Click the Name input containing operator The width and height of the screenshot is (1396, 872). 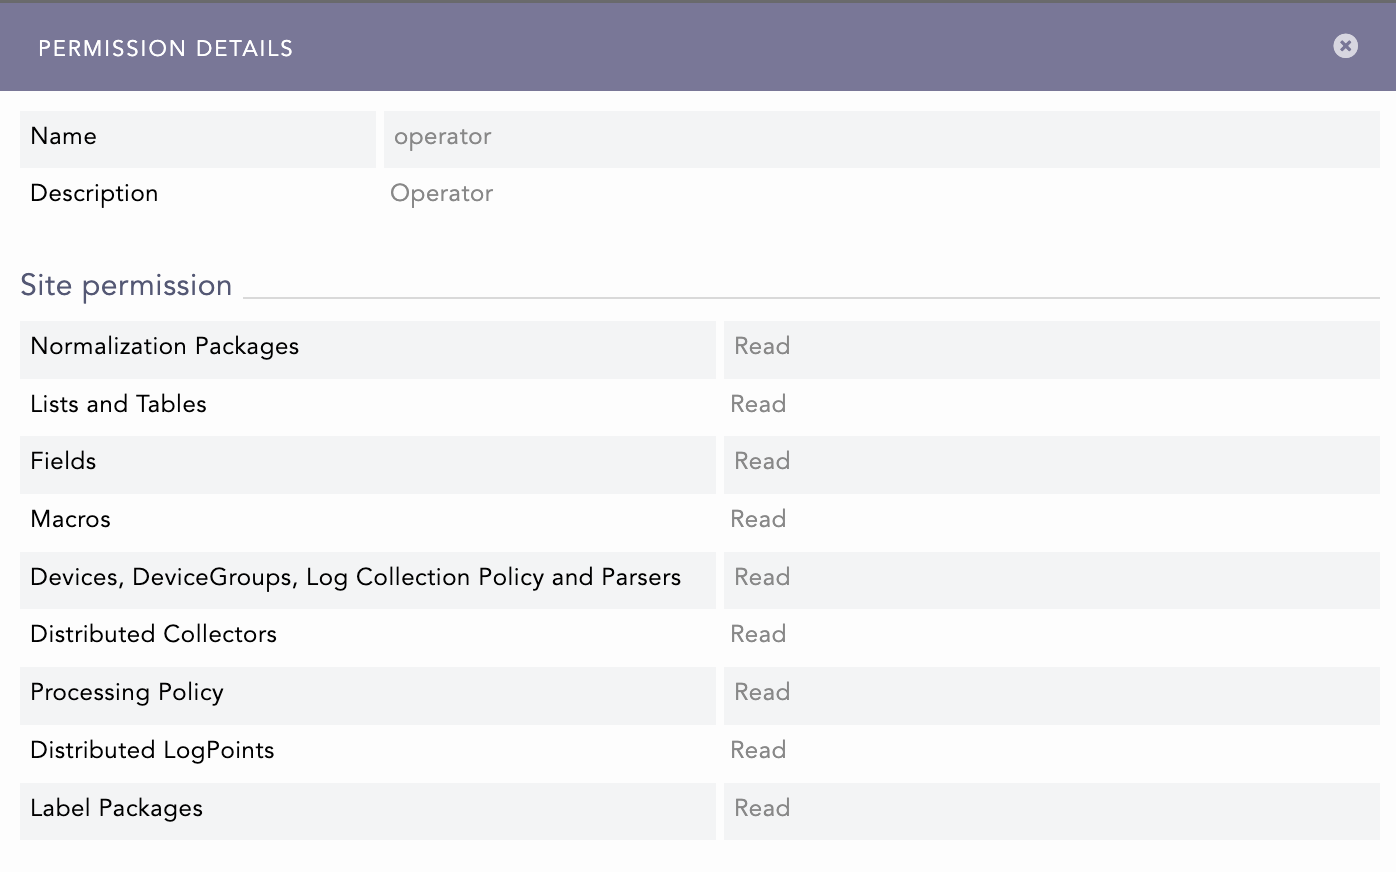point(880,139)
